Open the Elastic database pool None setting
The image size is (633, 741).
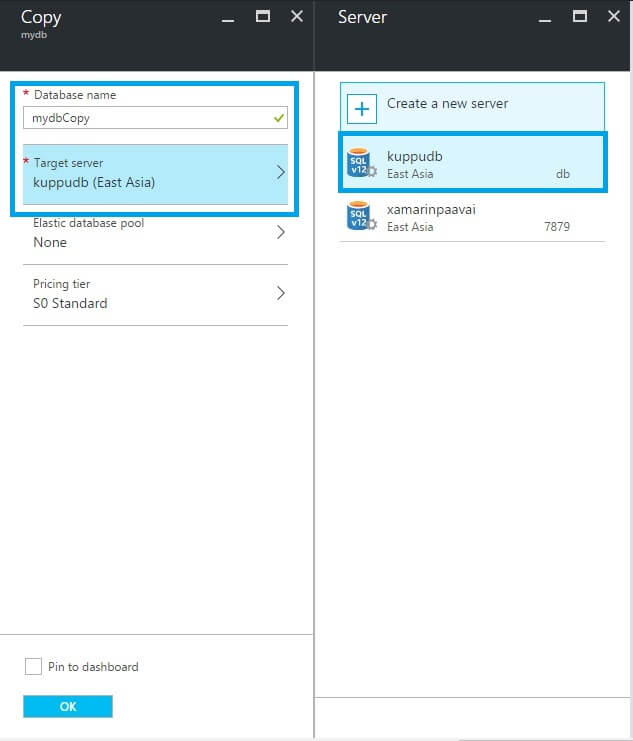tap(50, 242)
